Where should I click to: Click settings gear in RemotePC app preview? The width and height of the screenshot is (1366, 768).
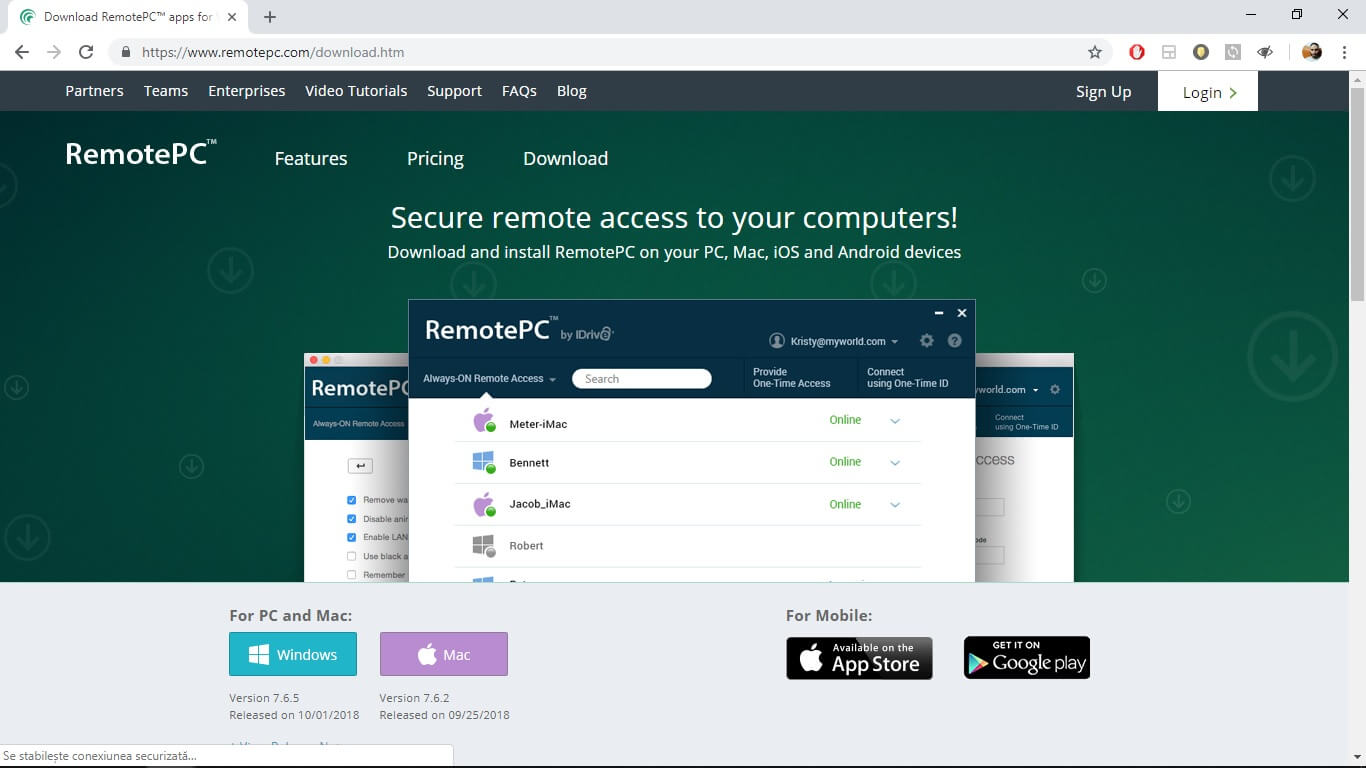[x=927, y=341]
